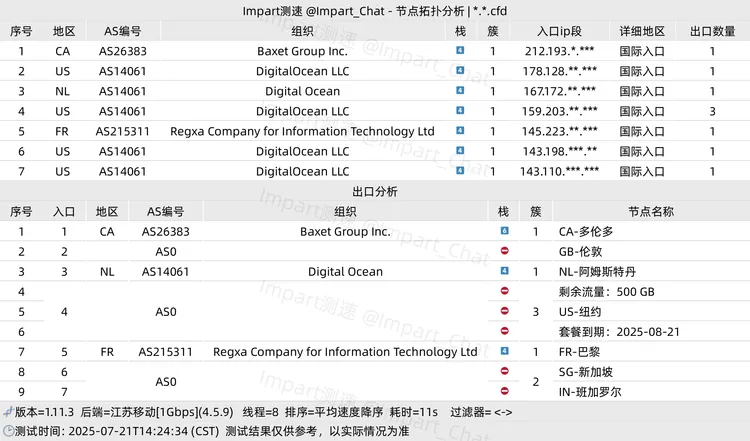Click the 入口ip段 column header
The width and height of the screenshot is (750, 441).
coord(559,31)
